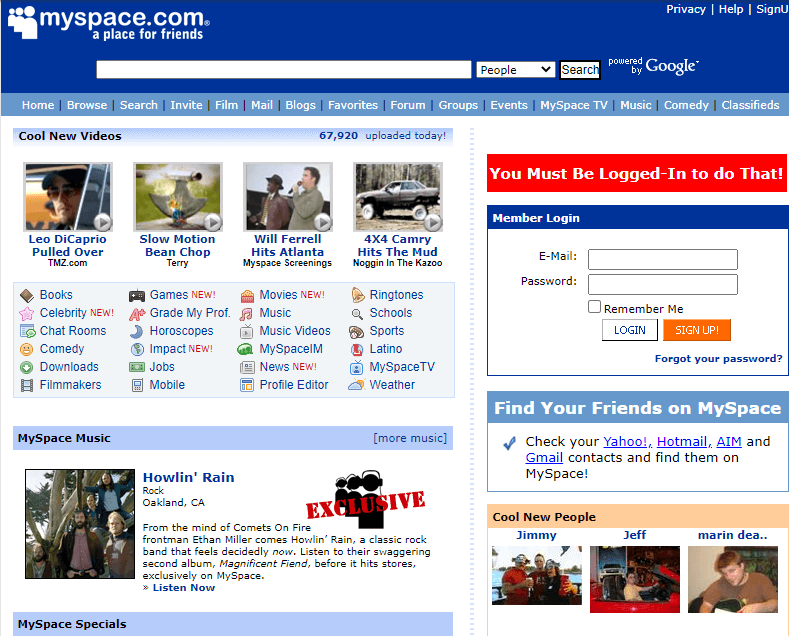Open Forum in the navigation bar
The image size is (789, 636).
coord(408,105)
